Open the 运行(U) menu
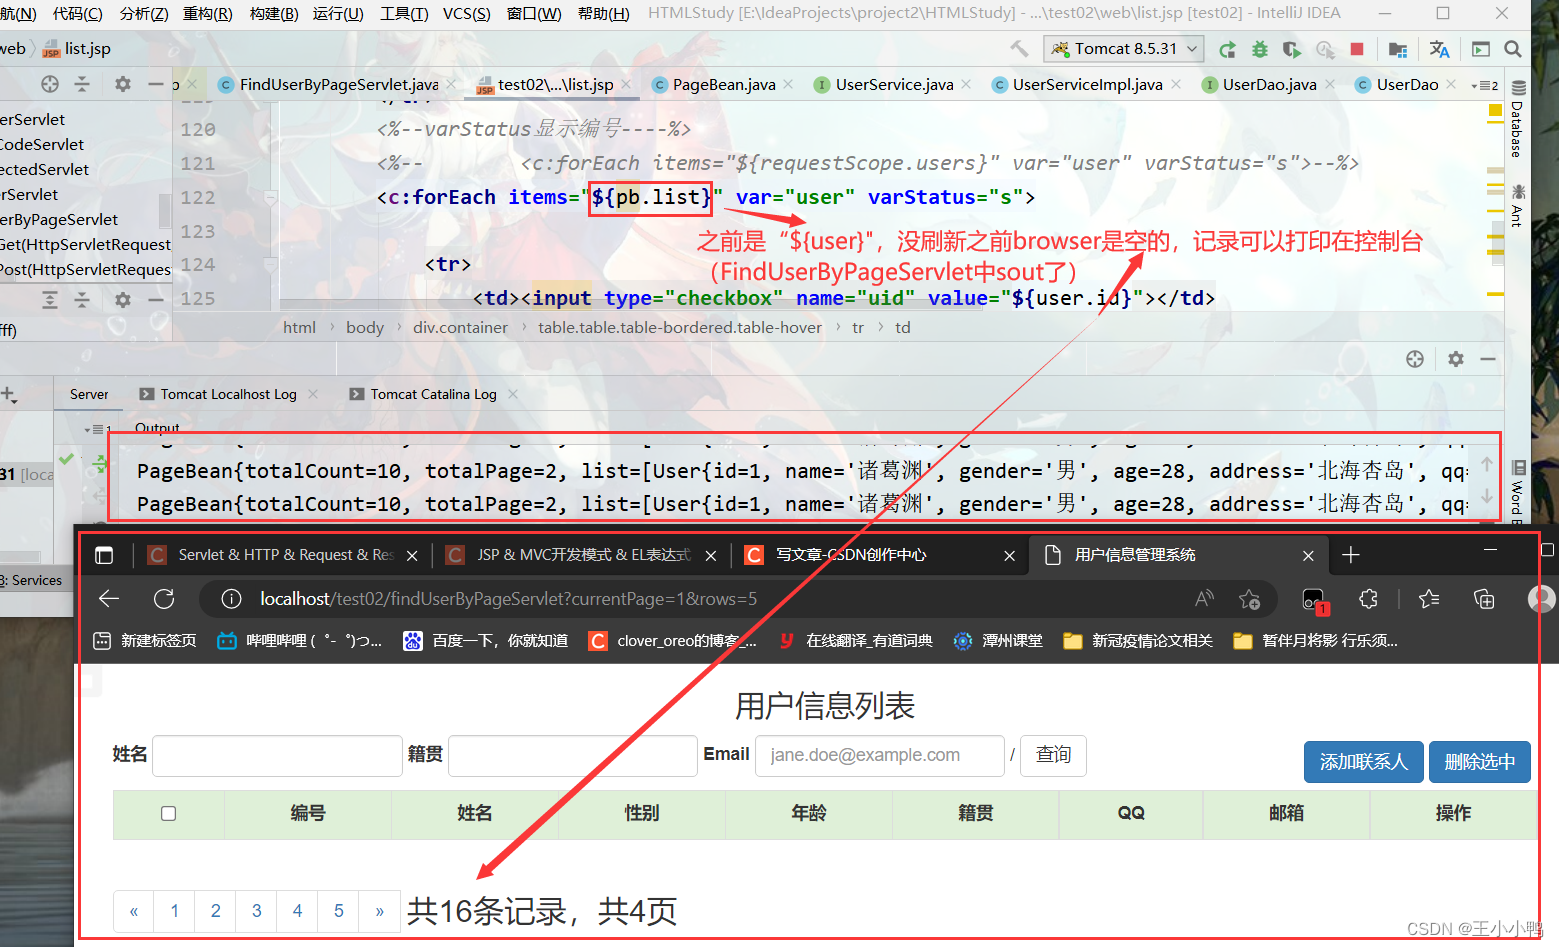Image resolution: width=1559 pixels, height=947 pixels. coord(338,13)
